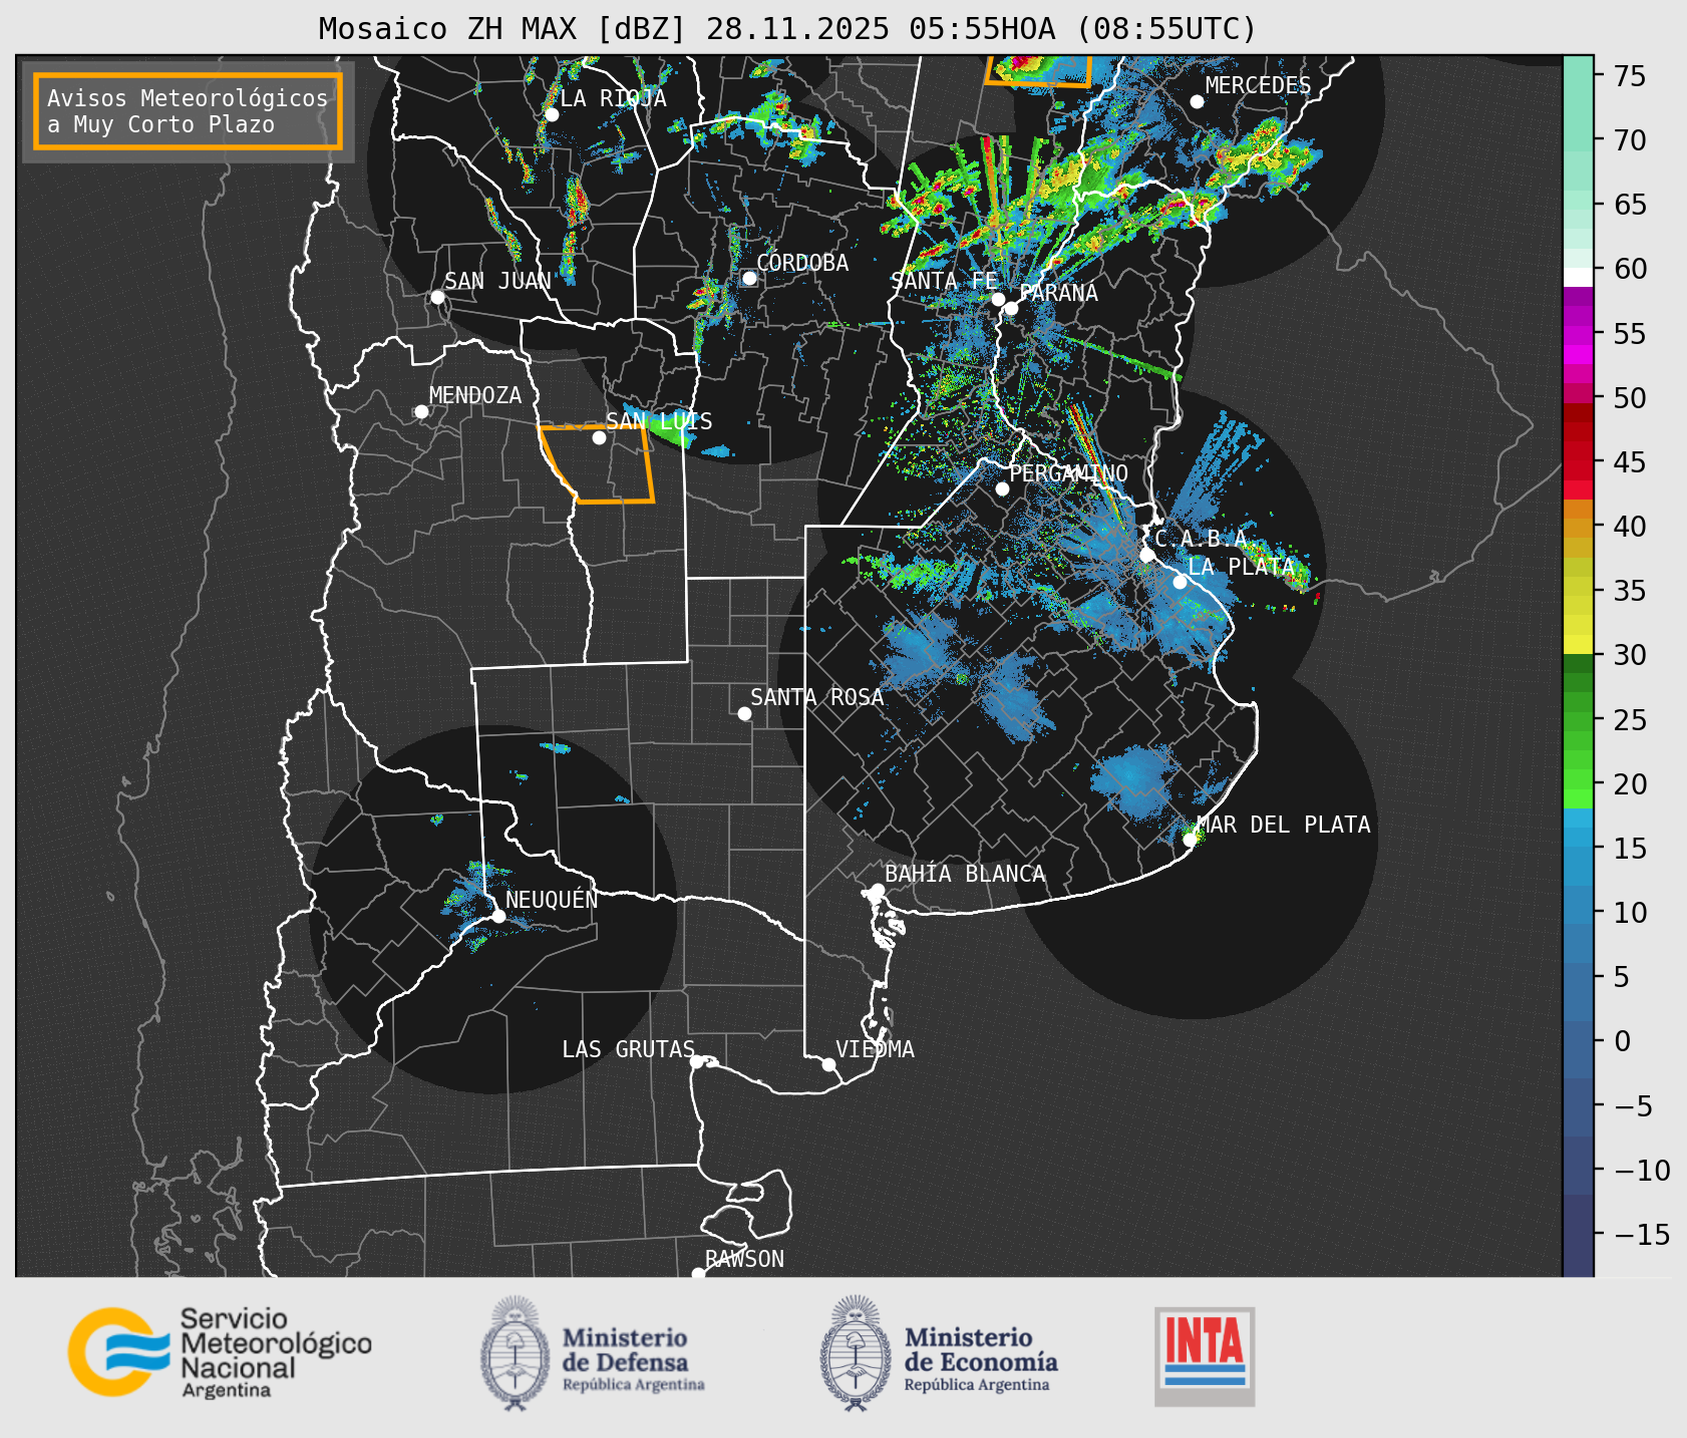Click the 0 dBZ label on the color scale
1687x1438 pixels.
pyautogui.click(x=1622, y=1041)
